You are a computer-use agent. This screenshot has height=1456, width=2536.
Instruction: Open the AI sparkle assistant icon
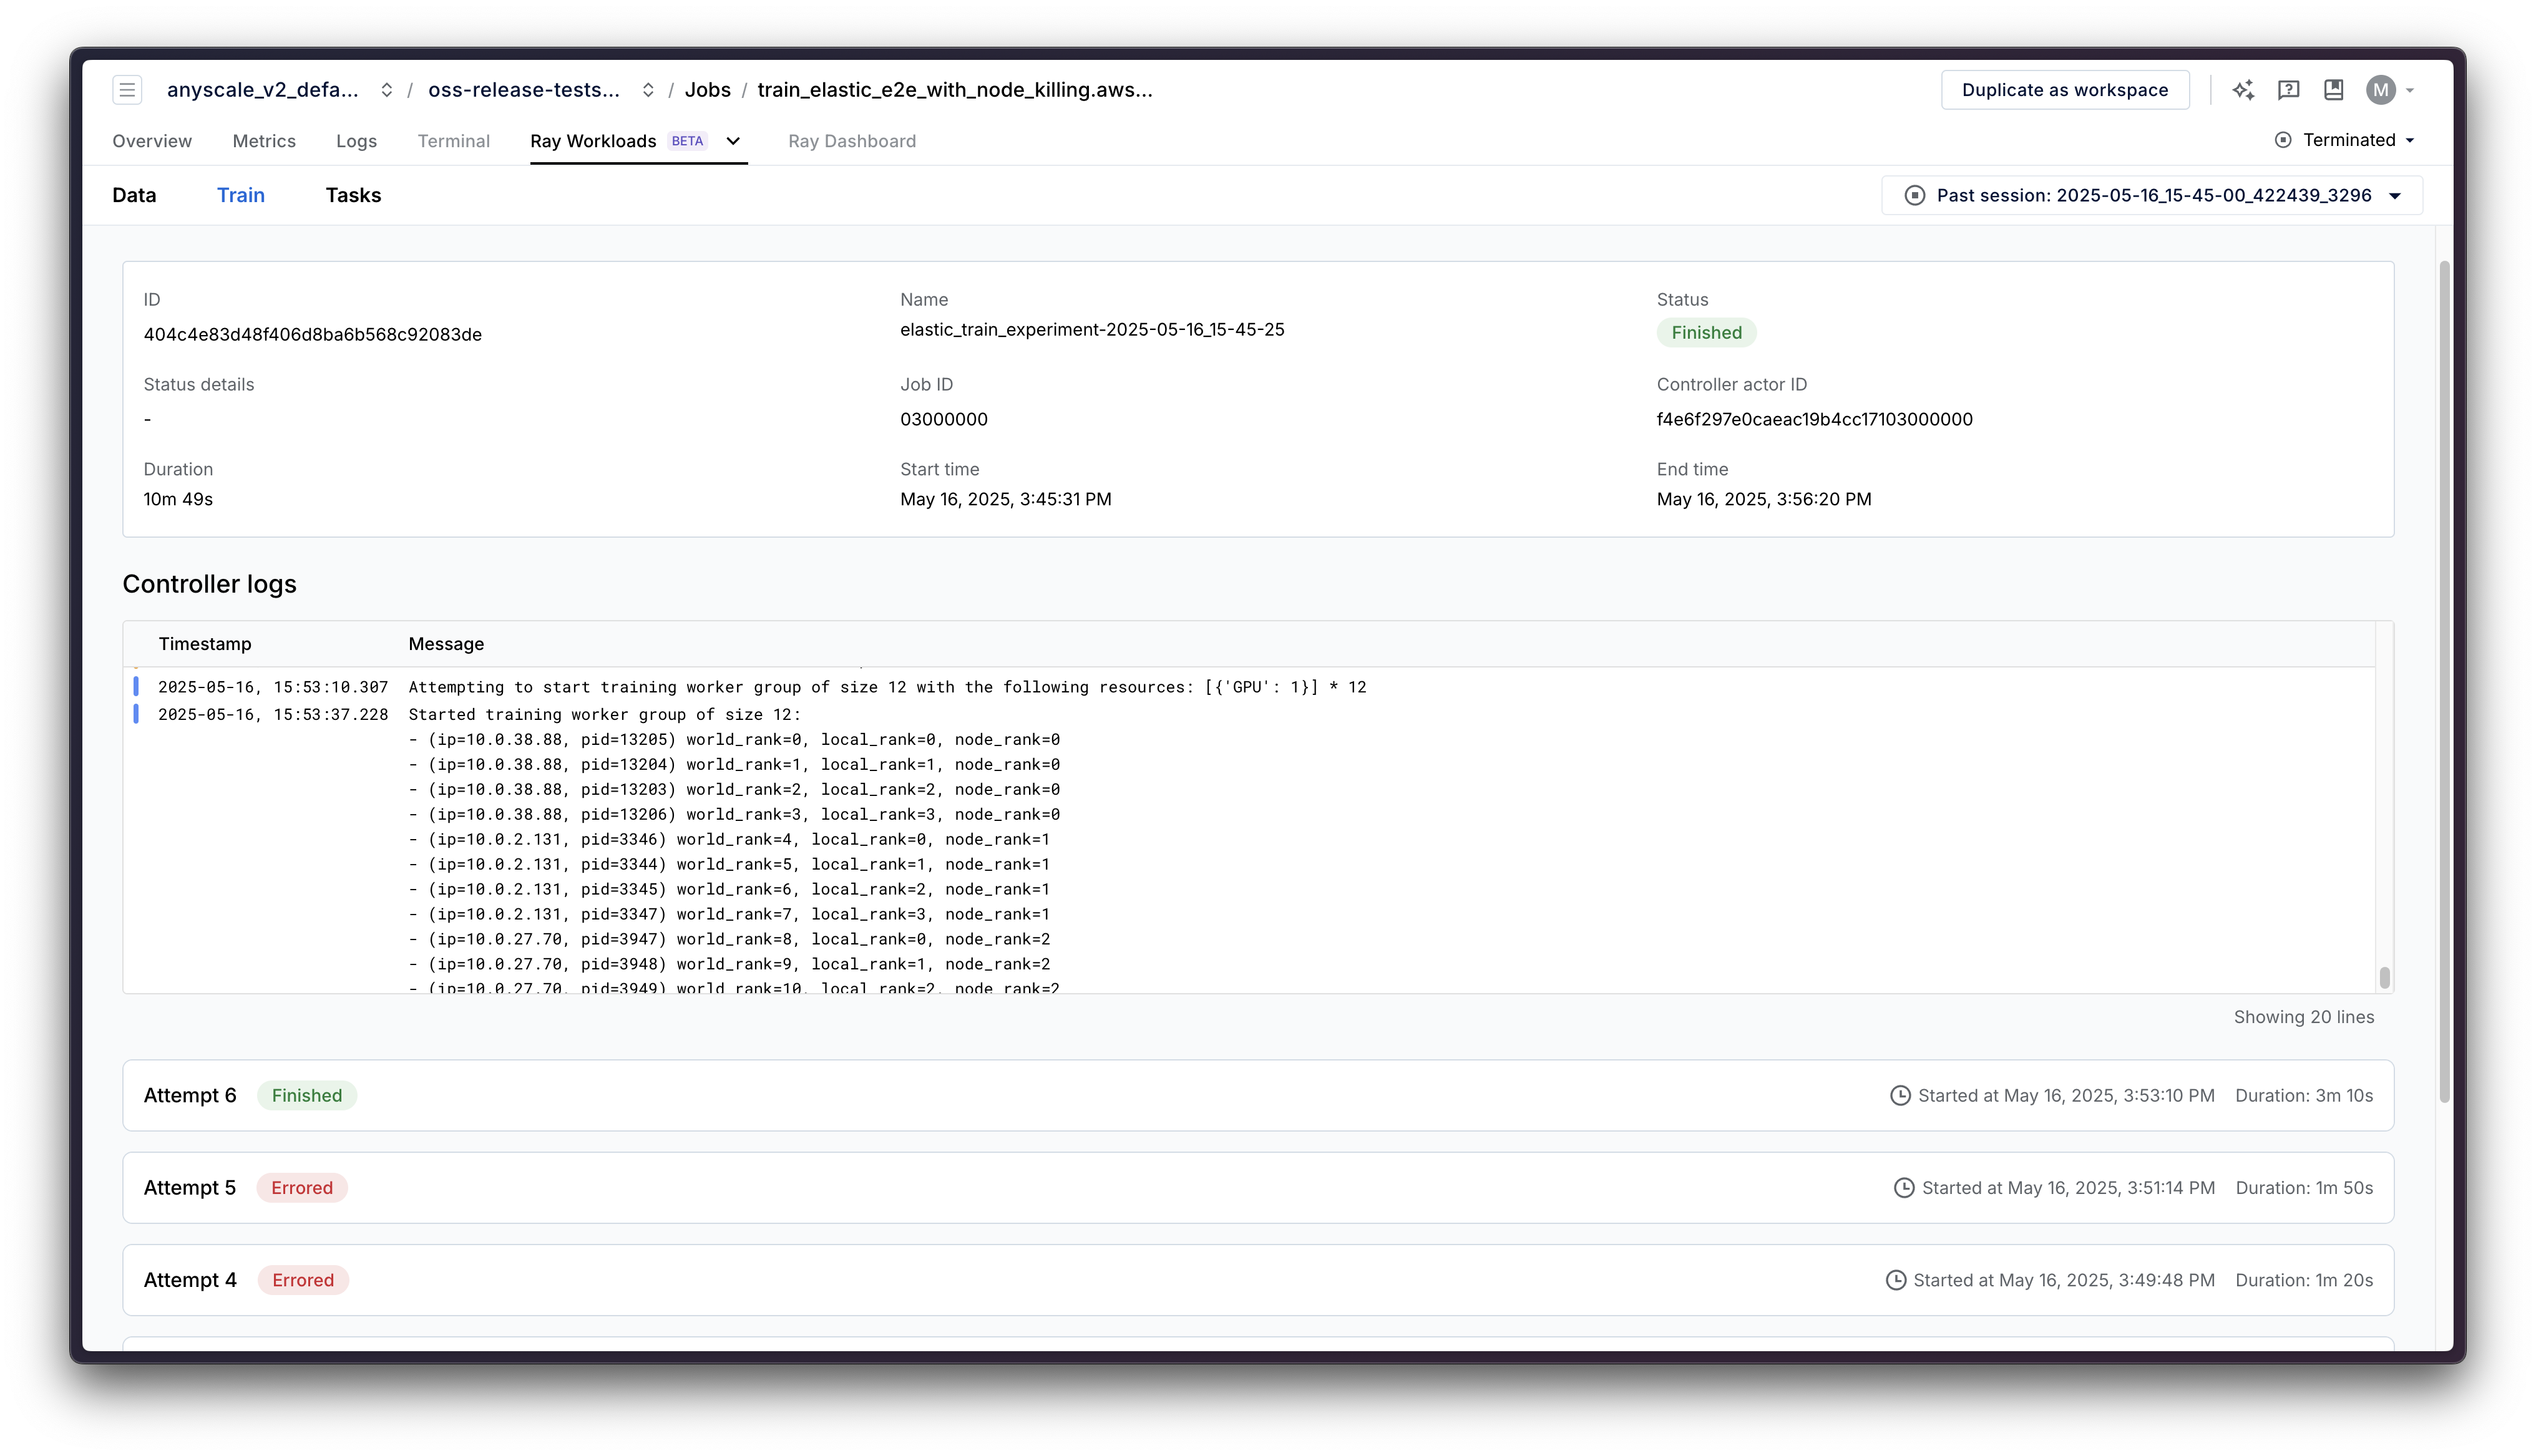[x=2243, y=90]
